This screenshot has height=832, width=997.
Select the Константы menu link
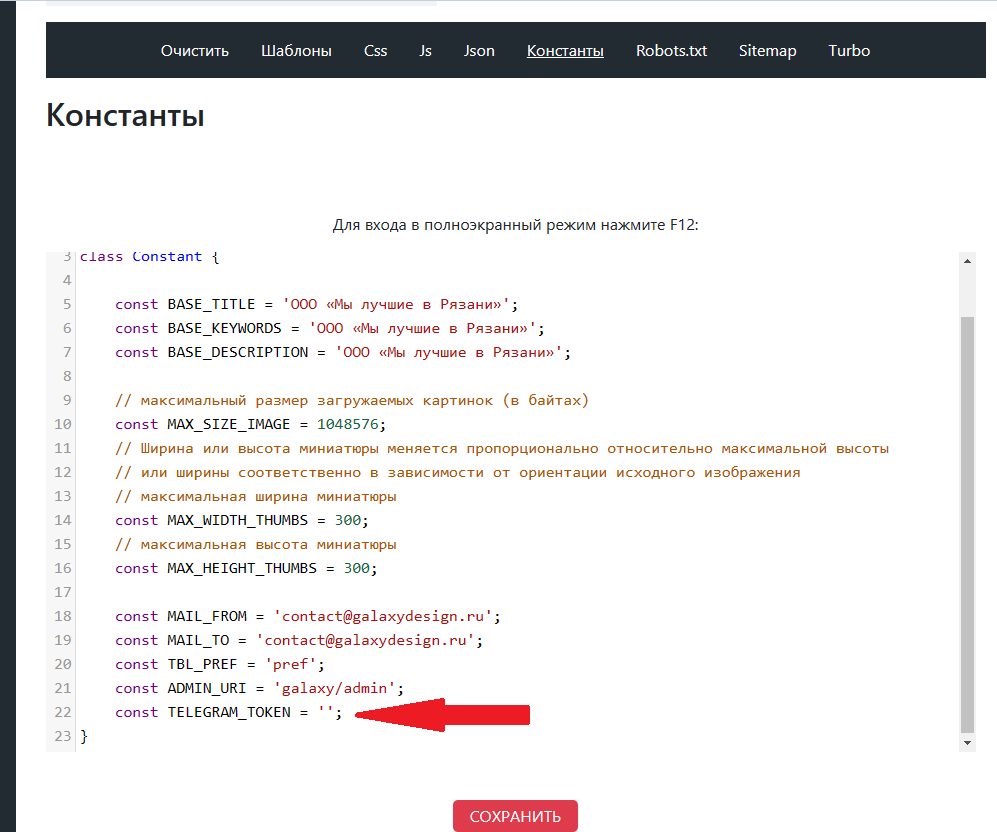click(x=565, y=51)
